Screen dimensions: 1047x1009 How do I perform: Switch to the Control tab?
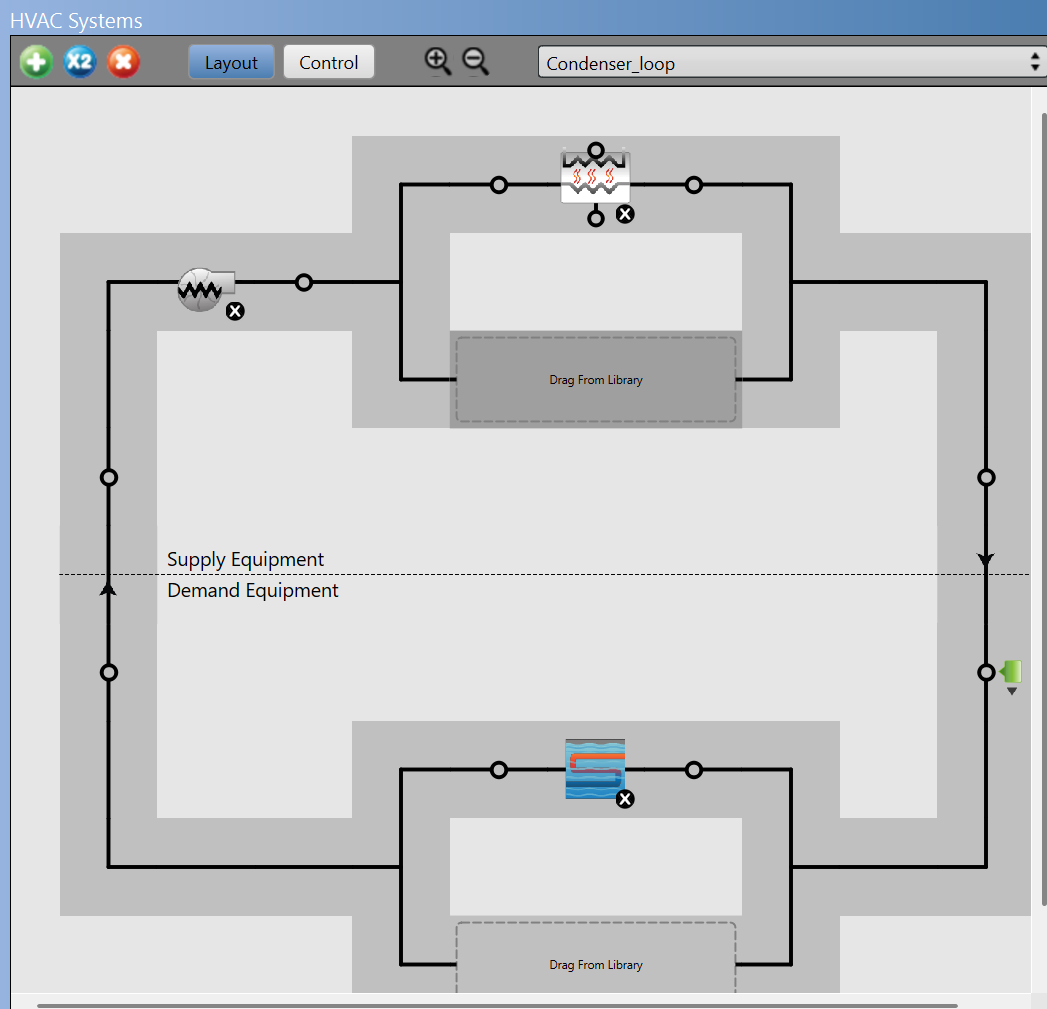coord(328,61)
